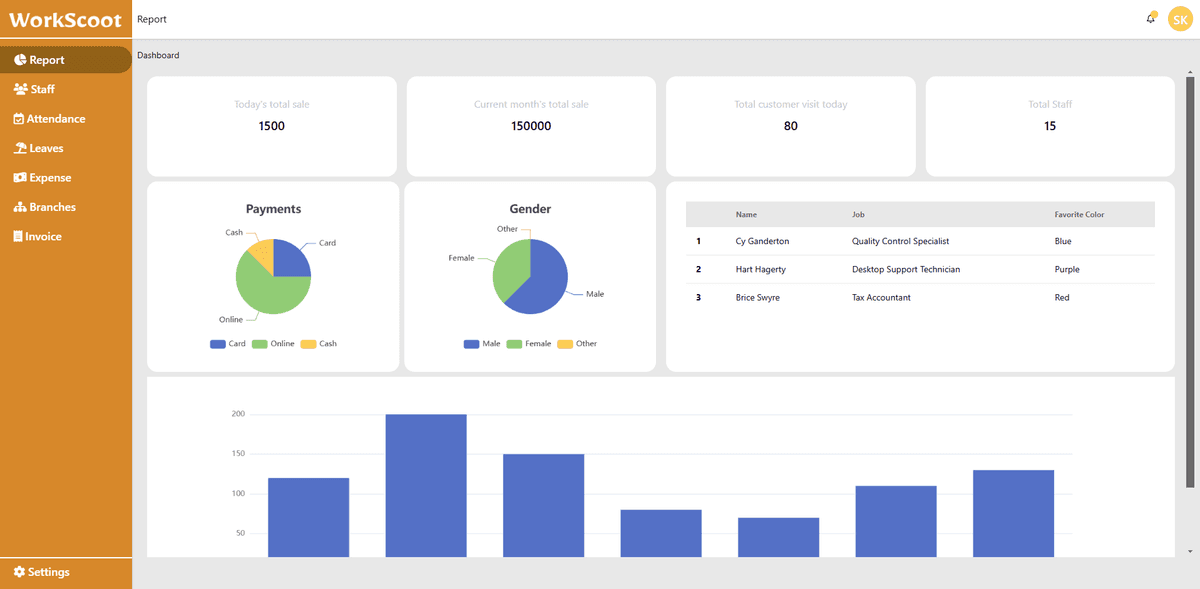Click the yellow Cash slice of Payments pie
1200x589 pixels.
[262, 254]
